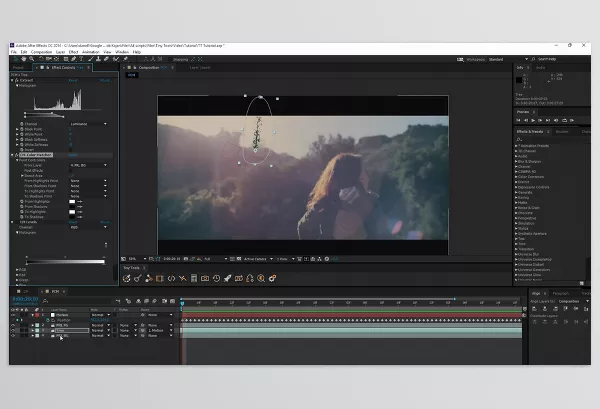This screenshot has height=409, width=600.
Task: Toggle loop option in Preview panel
Action: click(x=564, y=120)
